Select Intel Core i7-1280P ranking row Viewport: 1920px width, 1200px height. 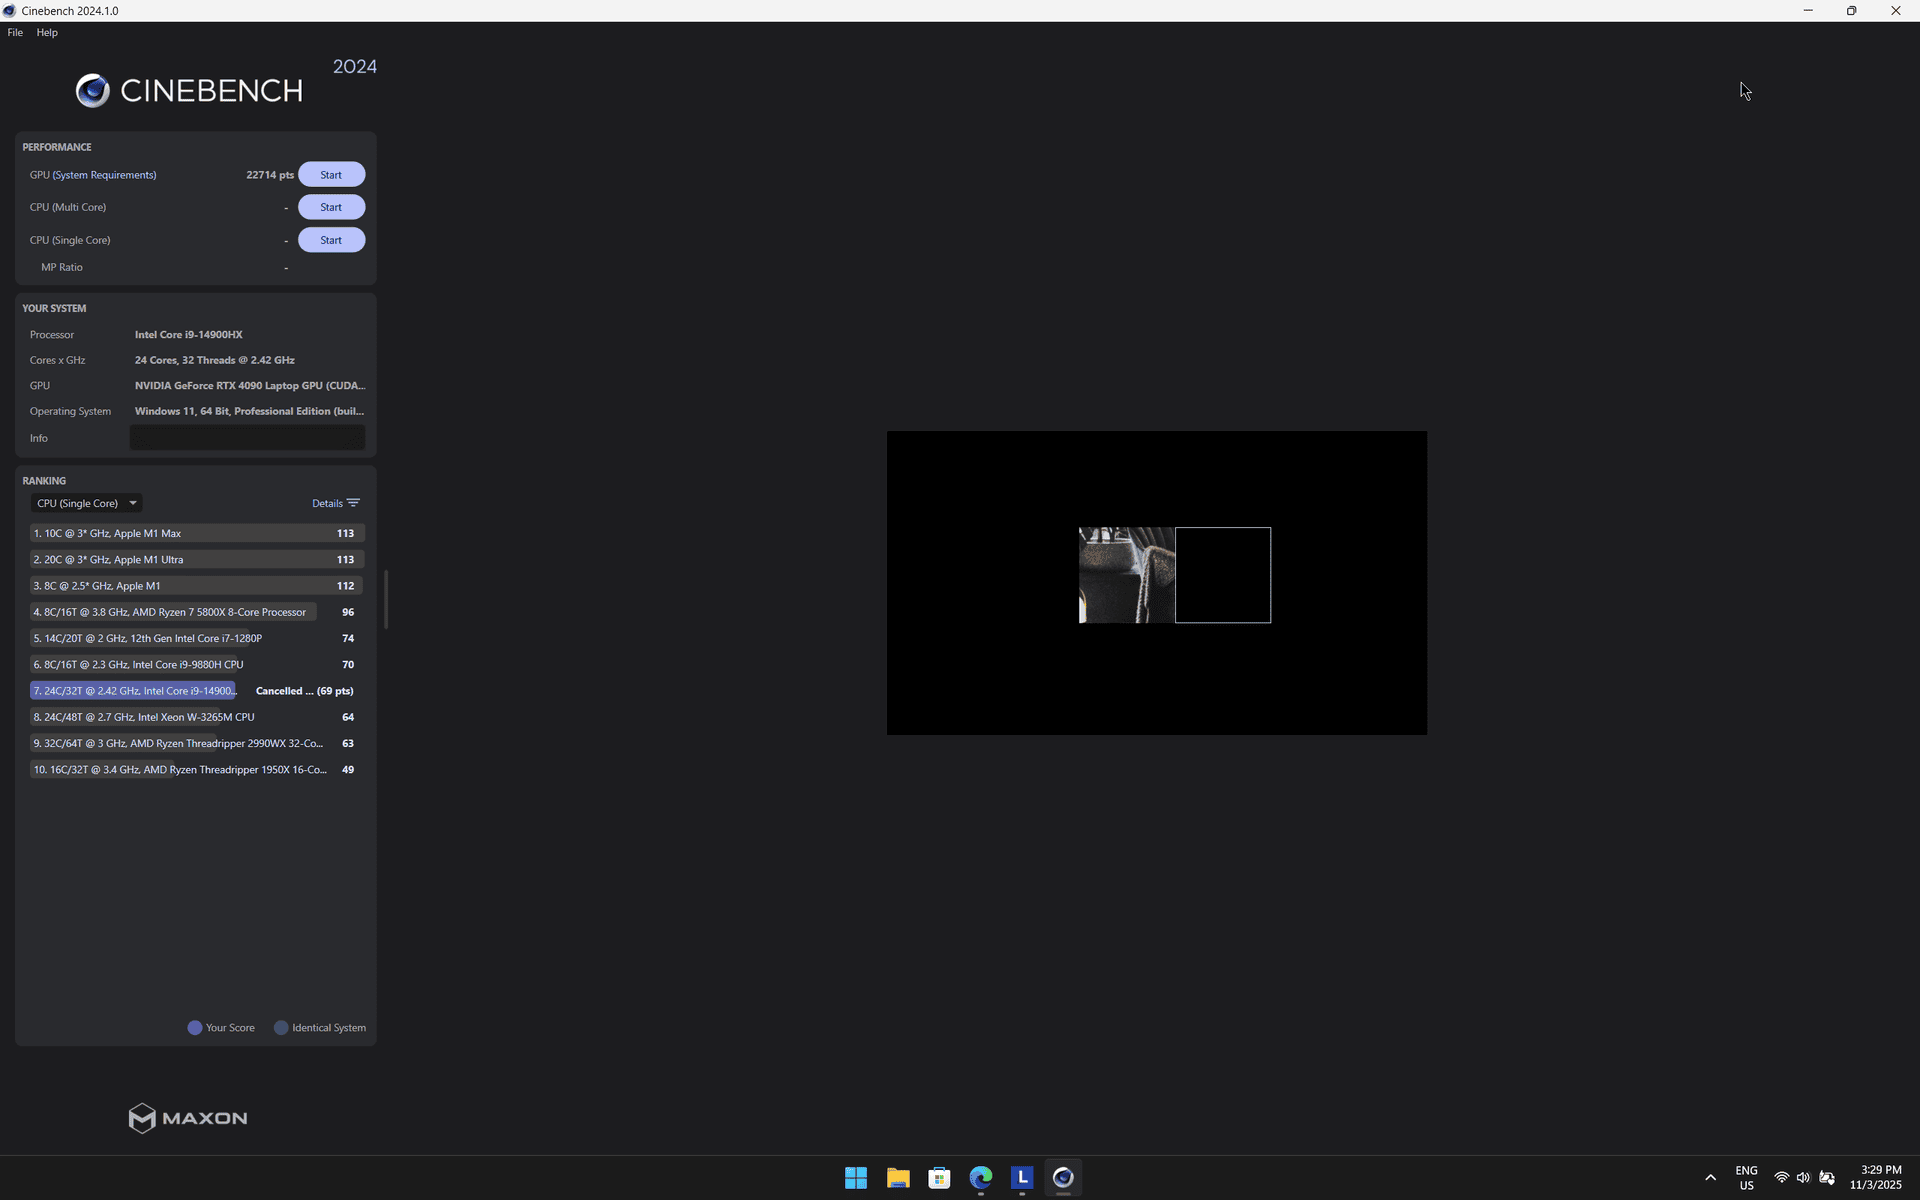click(197, 638)
